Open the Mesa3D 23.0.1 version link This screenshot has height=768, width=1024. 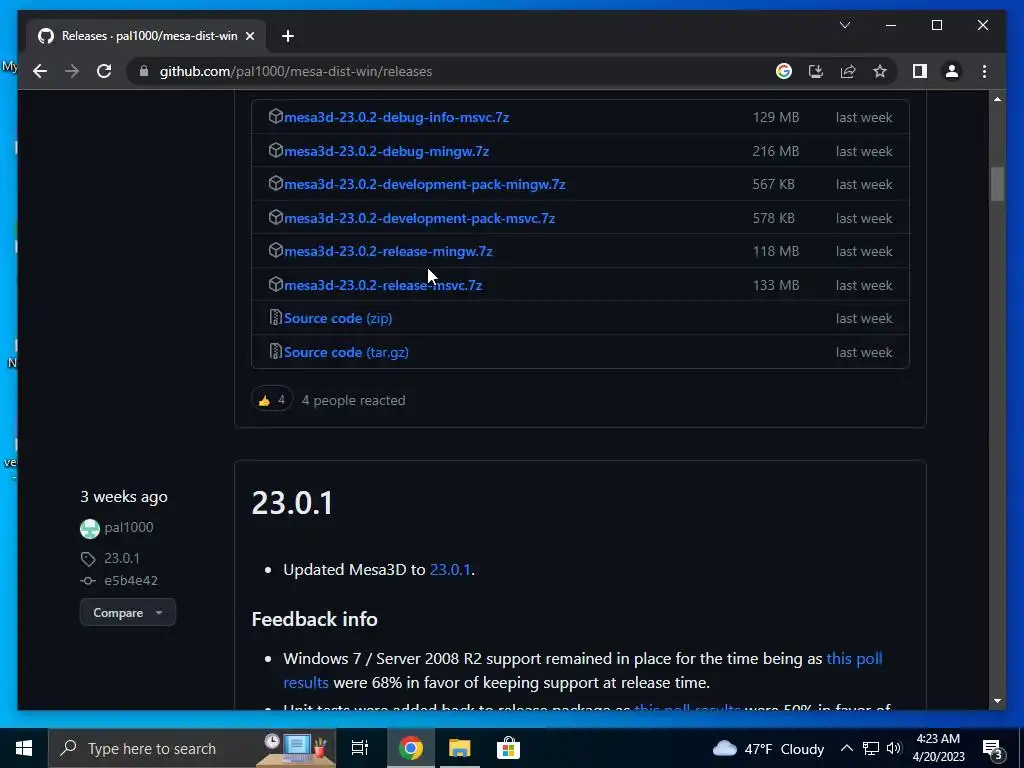(x=450, y=569)
